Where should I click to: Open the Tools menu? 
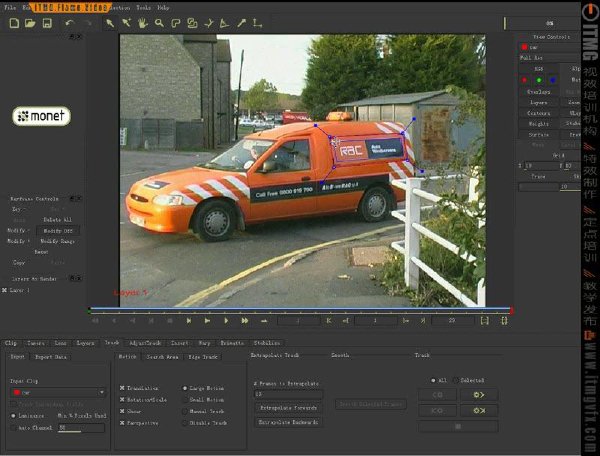(x=143, y=7)
